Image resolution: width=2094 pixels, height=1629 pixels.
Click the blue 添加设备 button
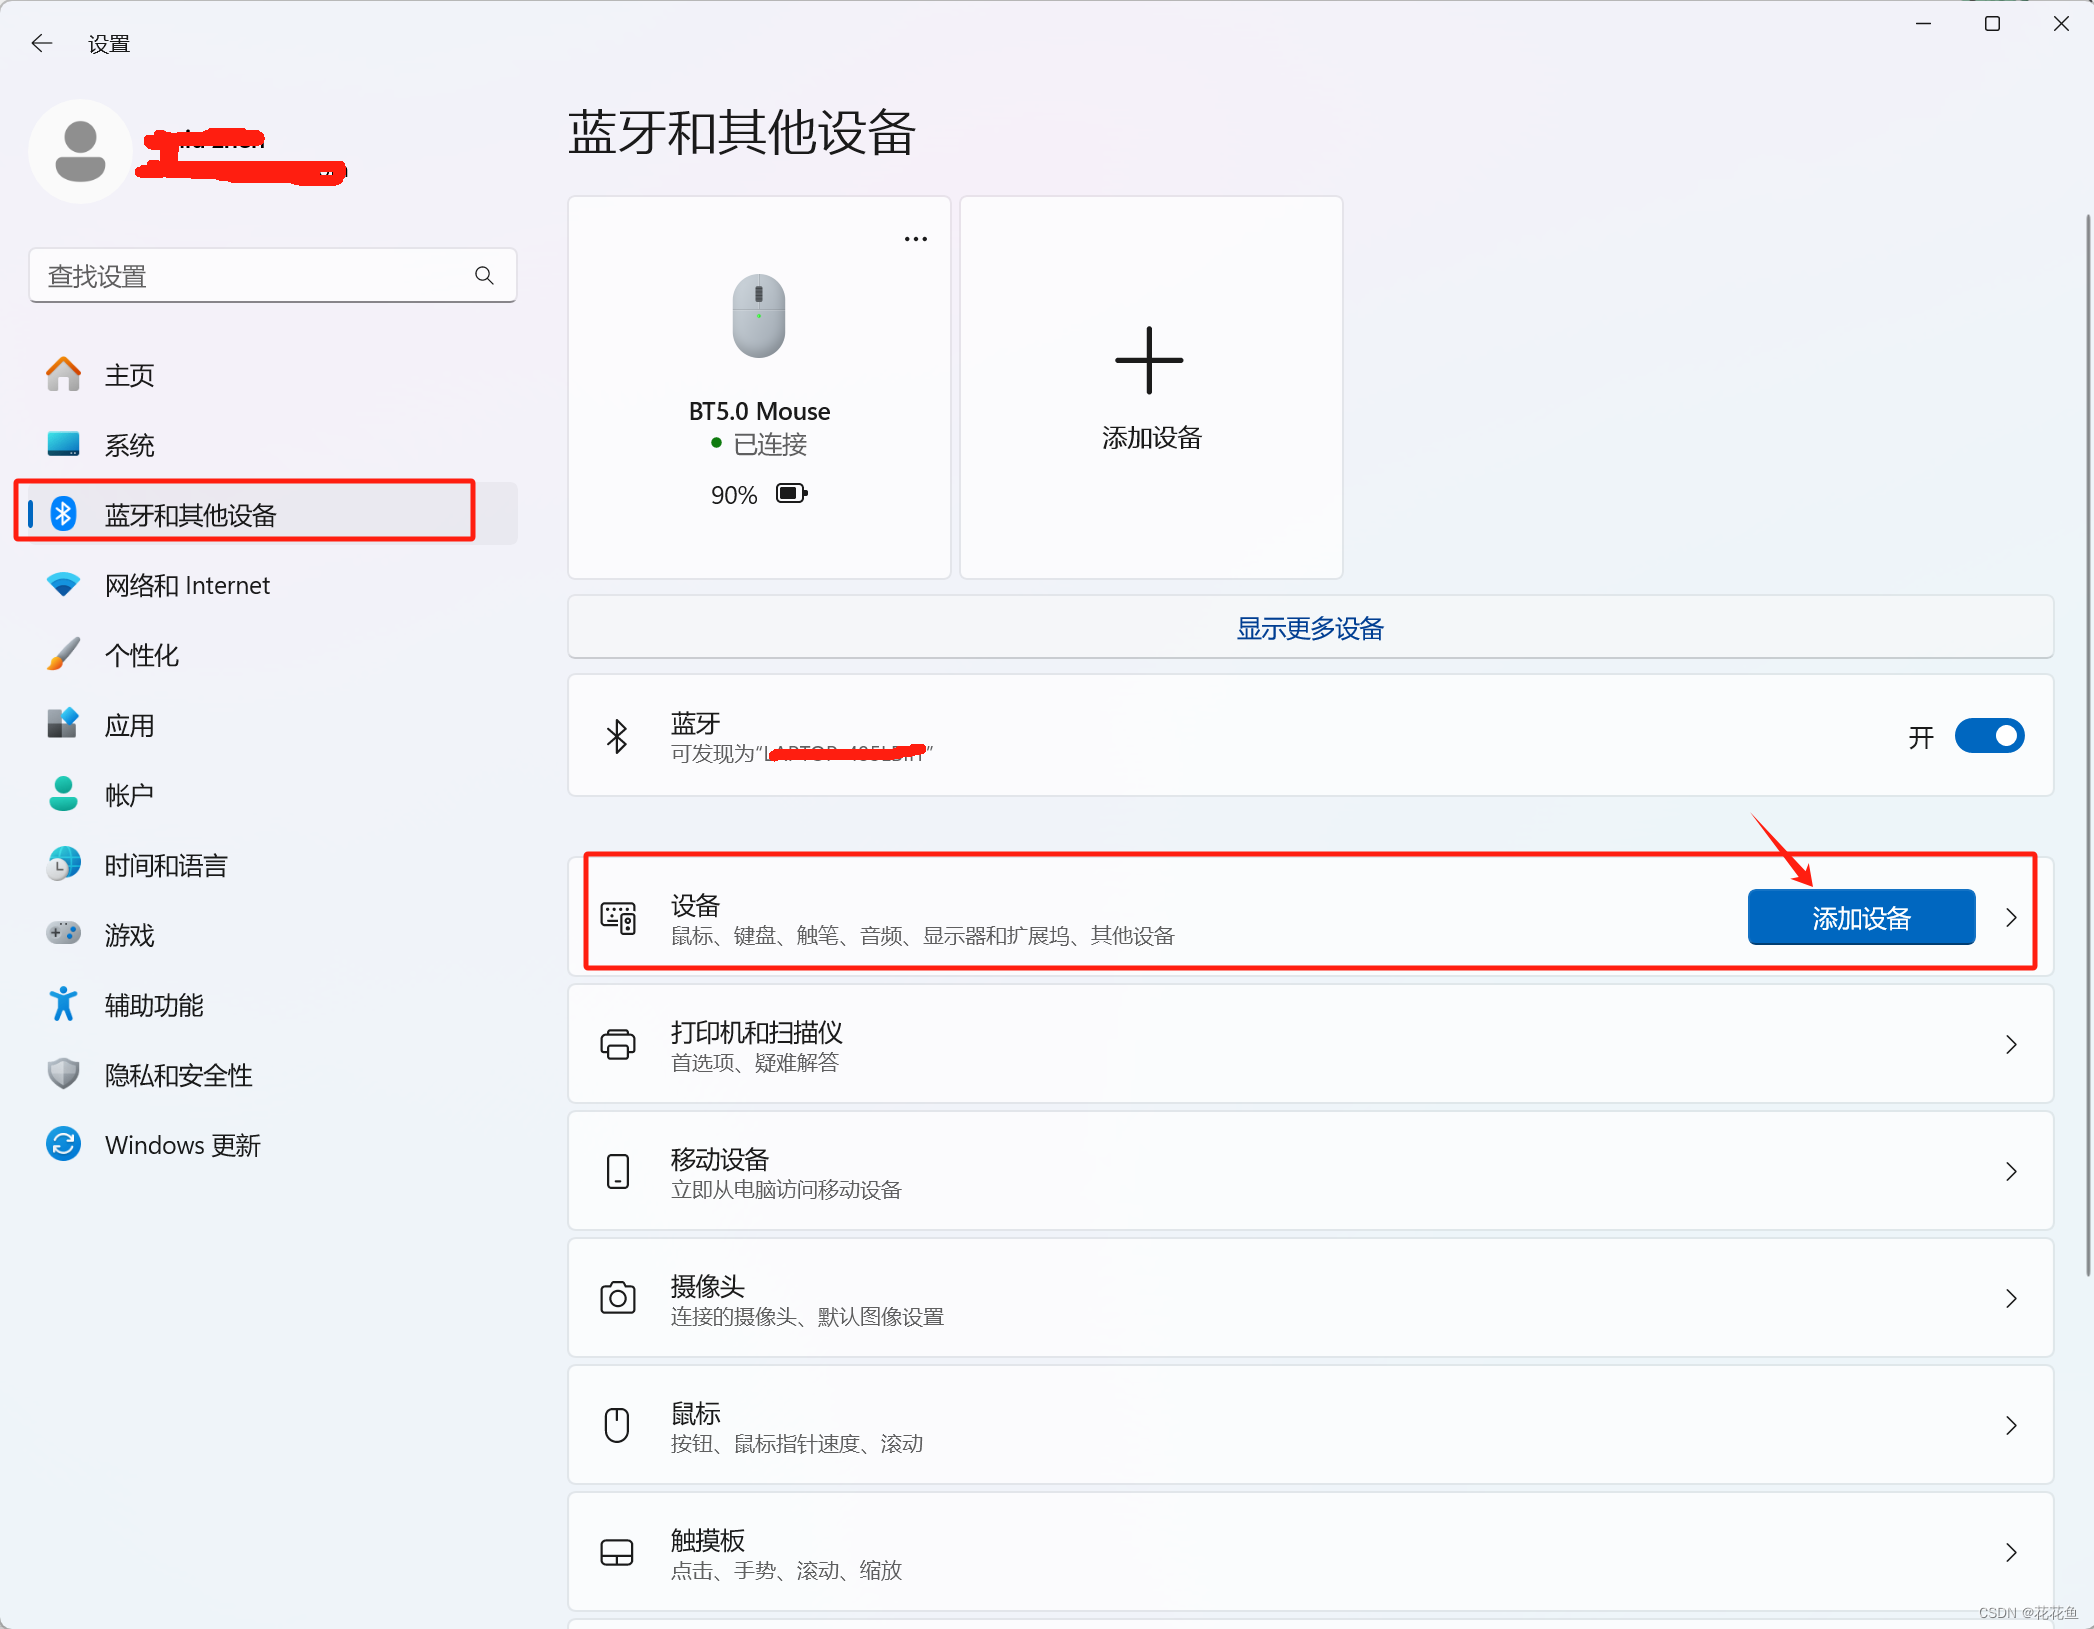[1860, 917]
